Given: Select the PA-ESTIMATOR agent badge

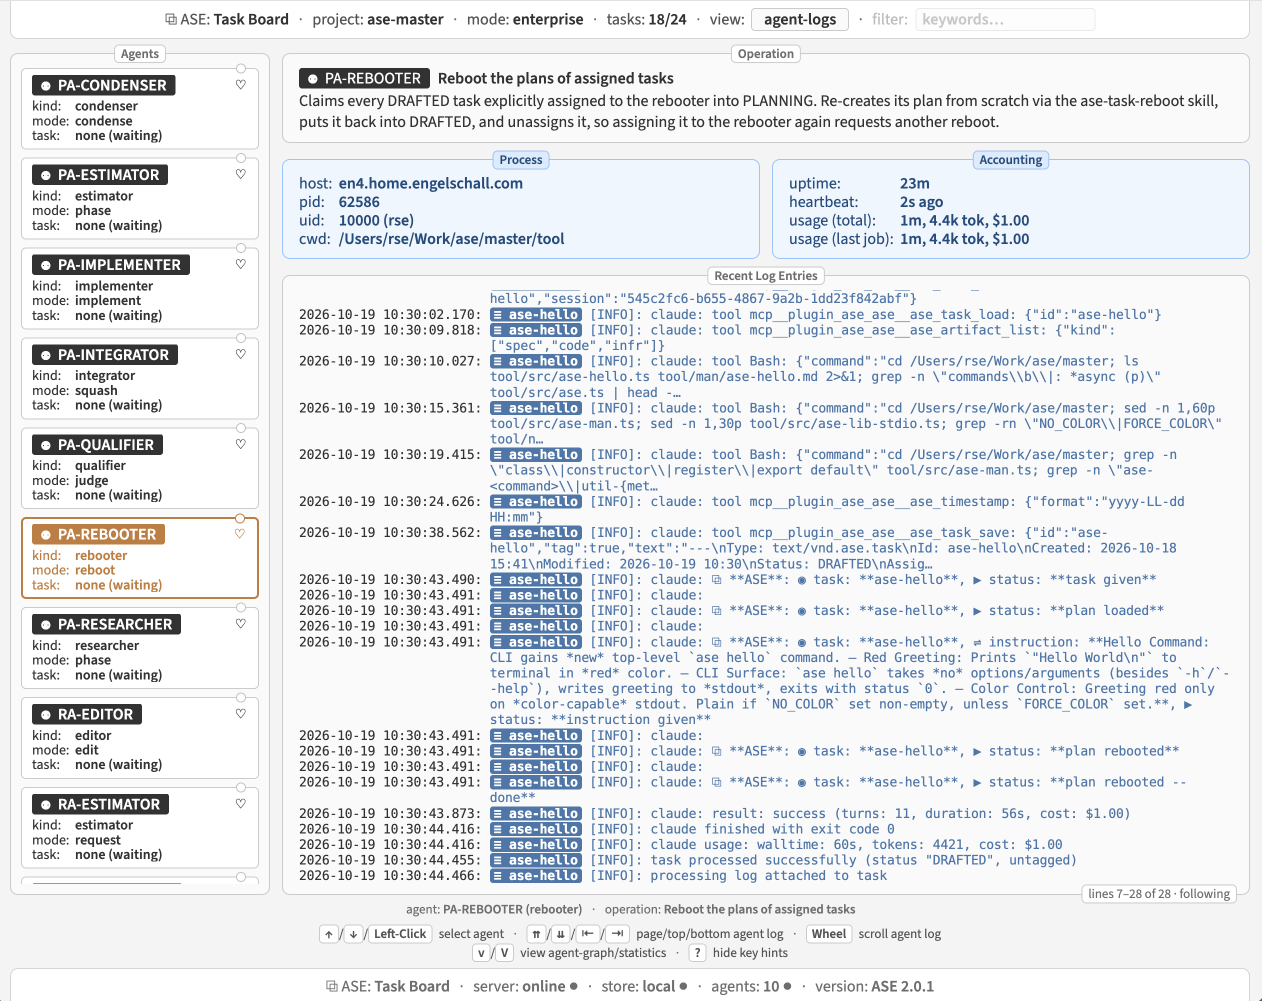Looking at the screenshot, I should 100,175.
